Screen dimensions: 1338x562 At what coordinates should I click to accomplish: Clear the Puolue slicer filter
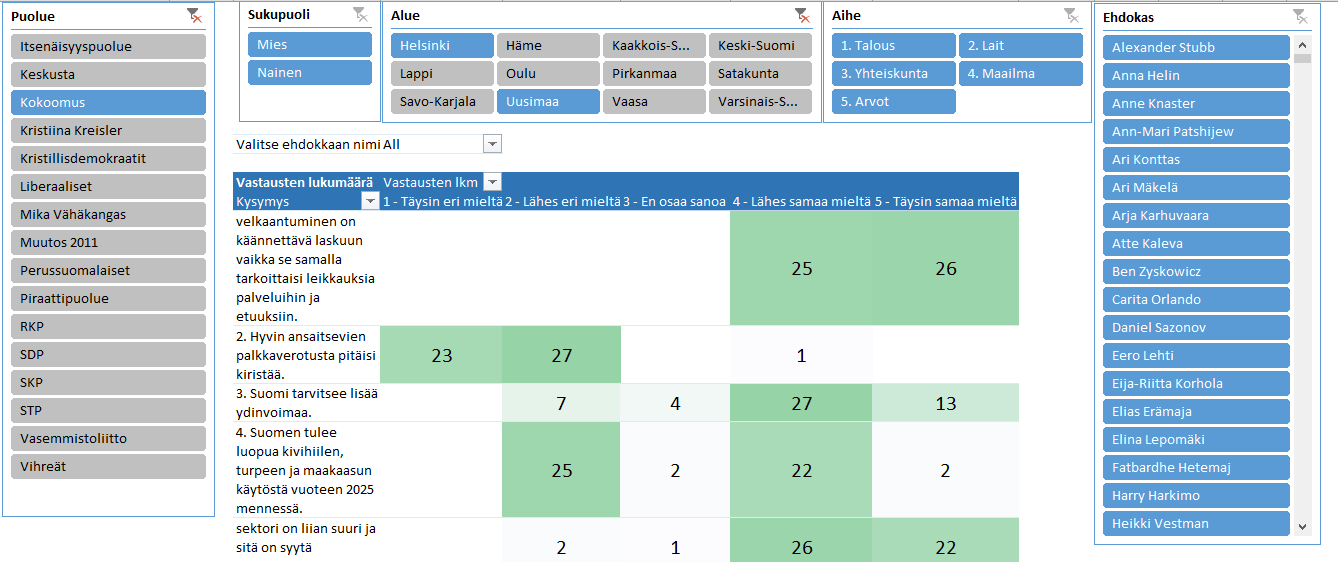[x=194, y=16]
